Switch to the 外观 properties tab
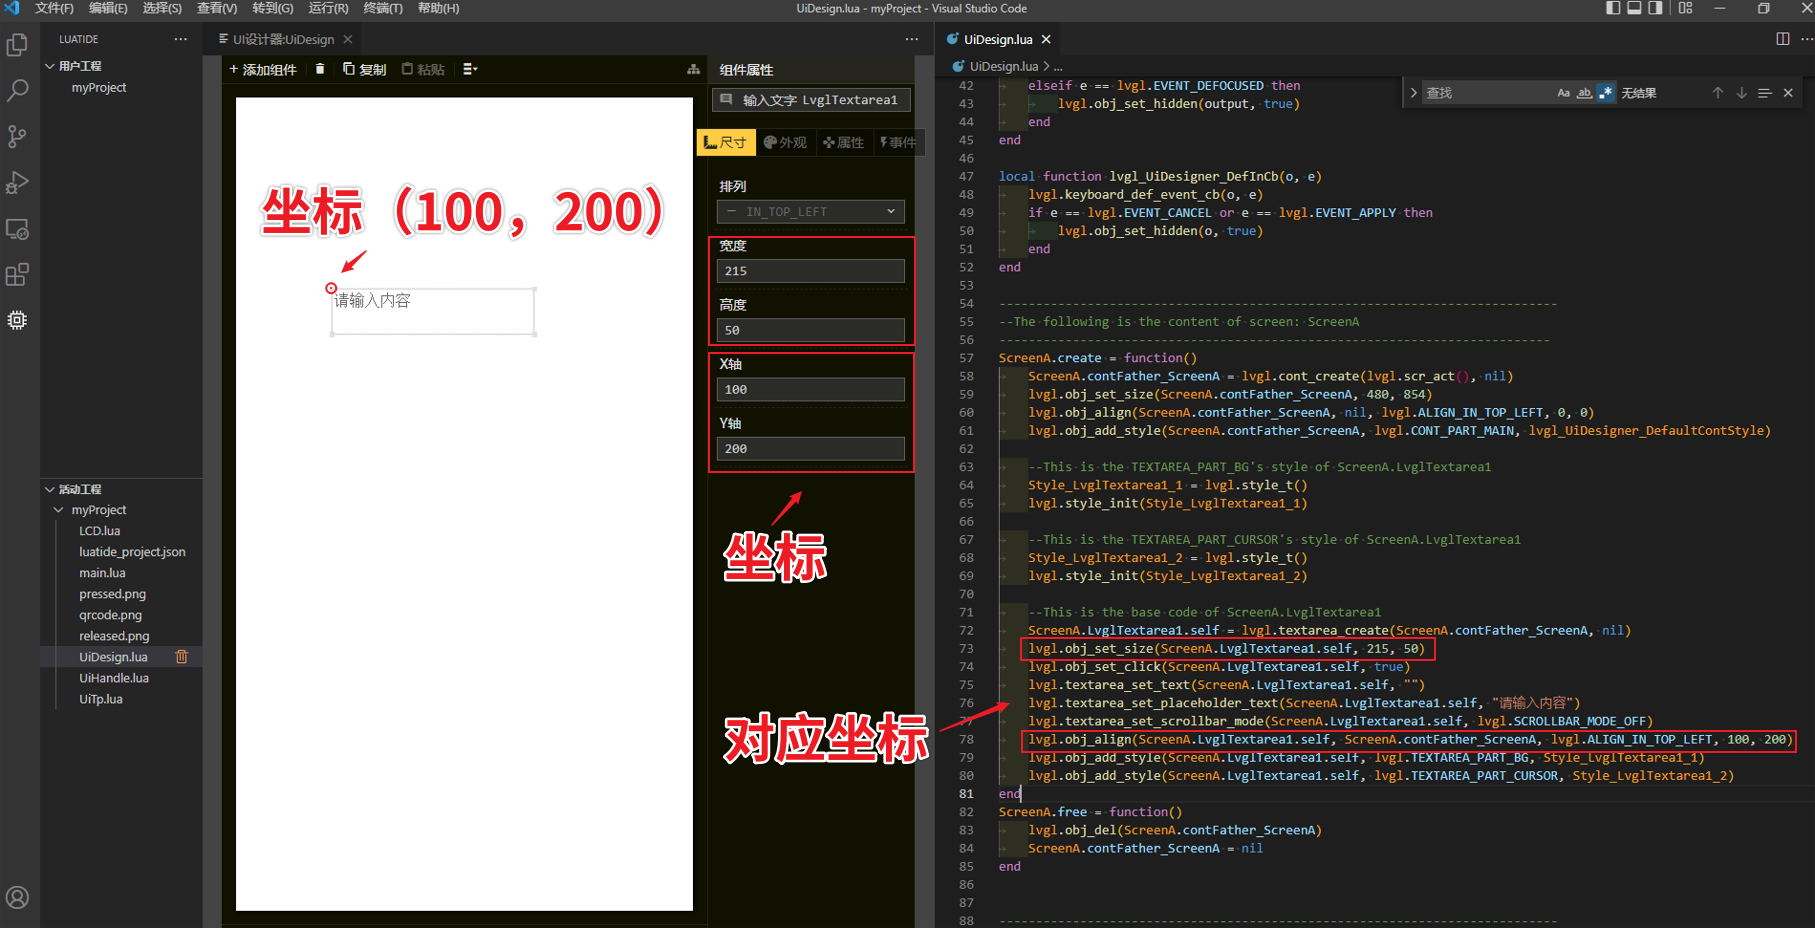This screenshot has height=928, width=1815. point(785,143)
